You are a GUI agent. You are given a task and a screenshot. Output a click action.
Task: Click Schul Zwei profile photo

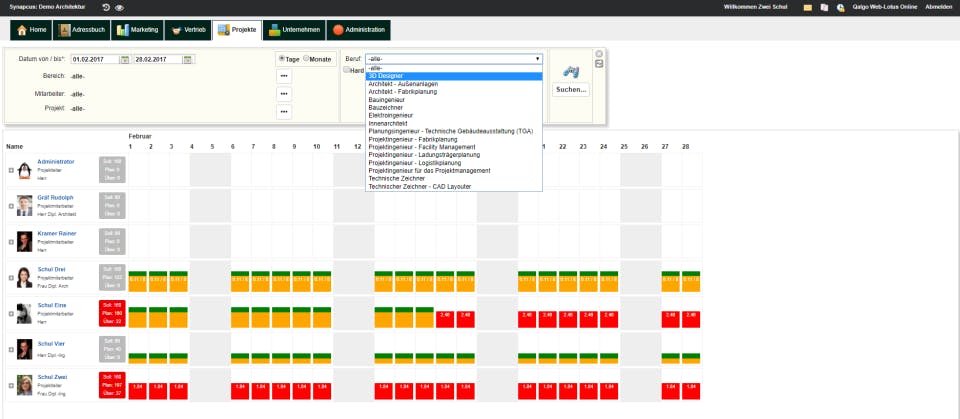24,385
